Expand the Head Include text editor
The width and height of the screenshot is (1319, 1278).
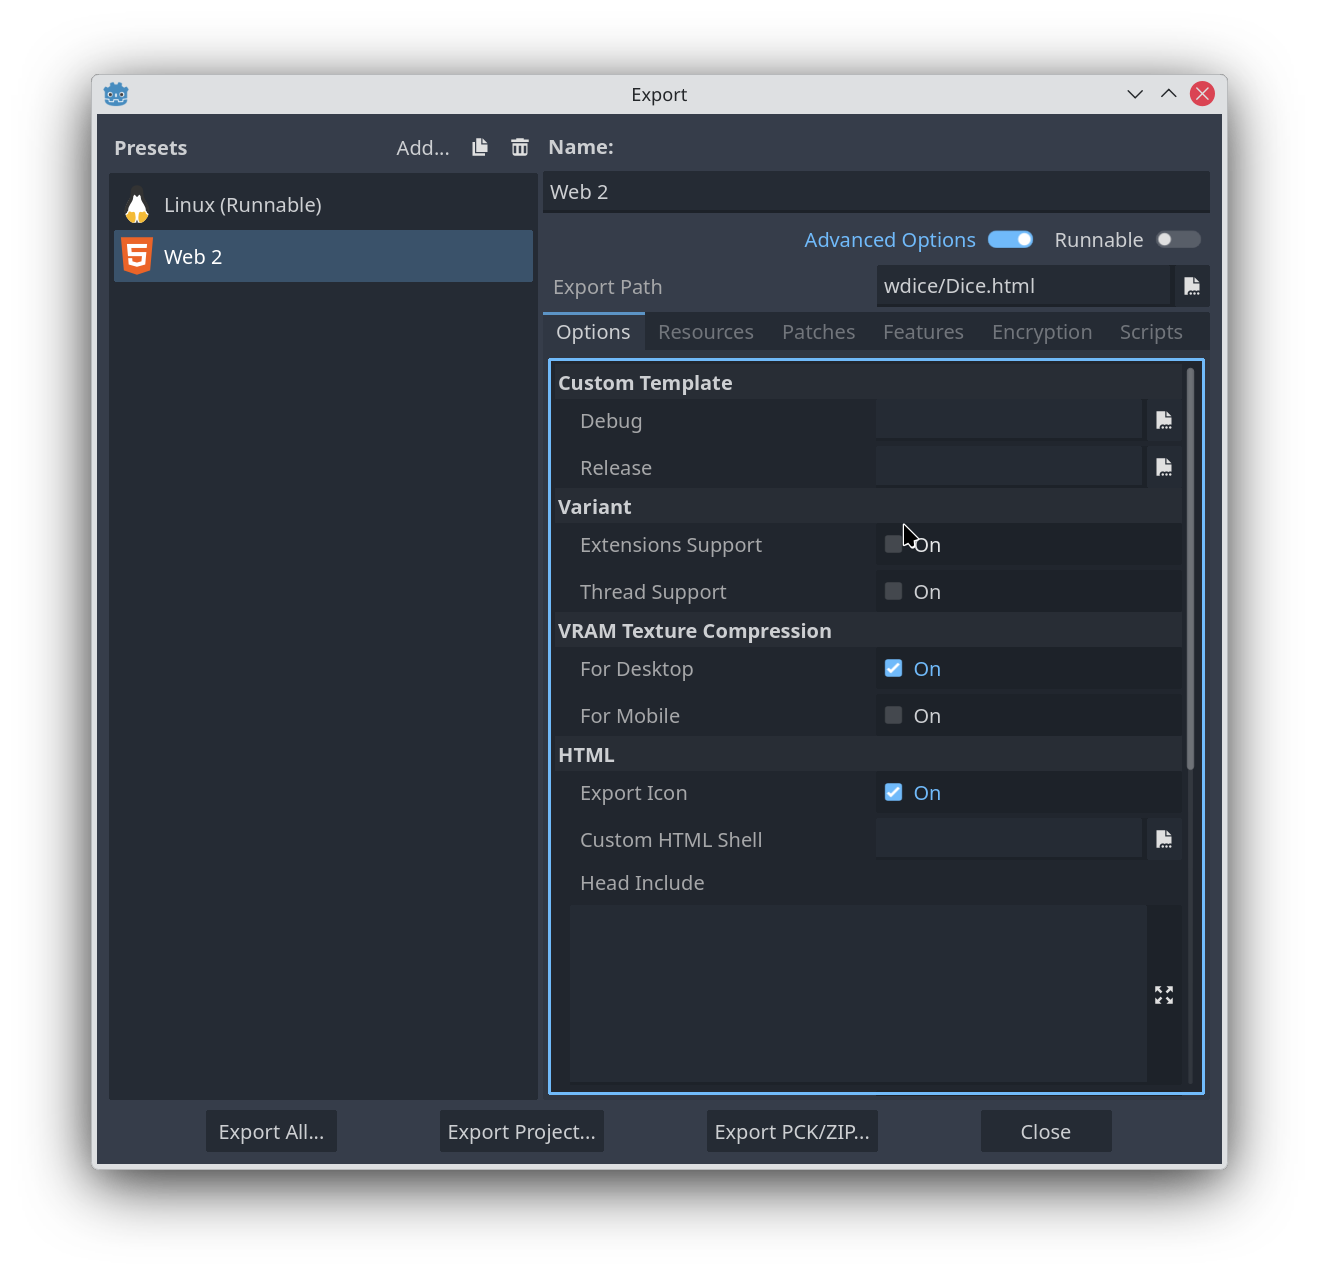[1164, 995]
